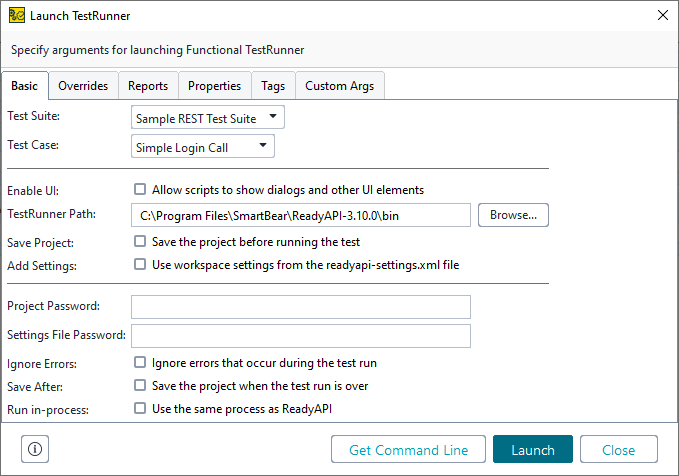Open the Test Case dropdown

click(x=203, y=146)
